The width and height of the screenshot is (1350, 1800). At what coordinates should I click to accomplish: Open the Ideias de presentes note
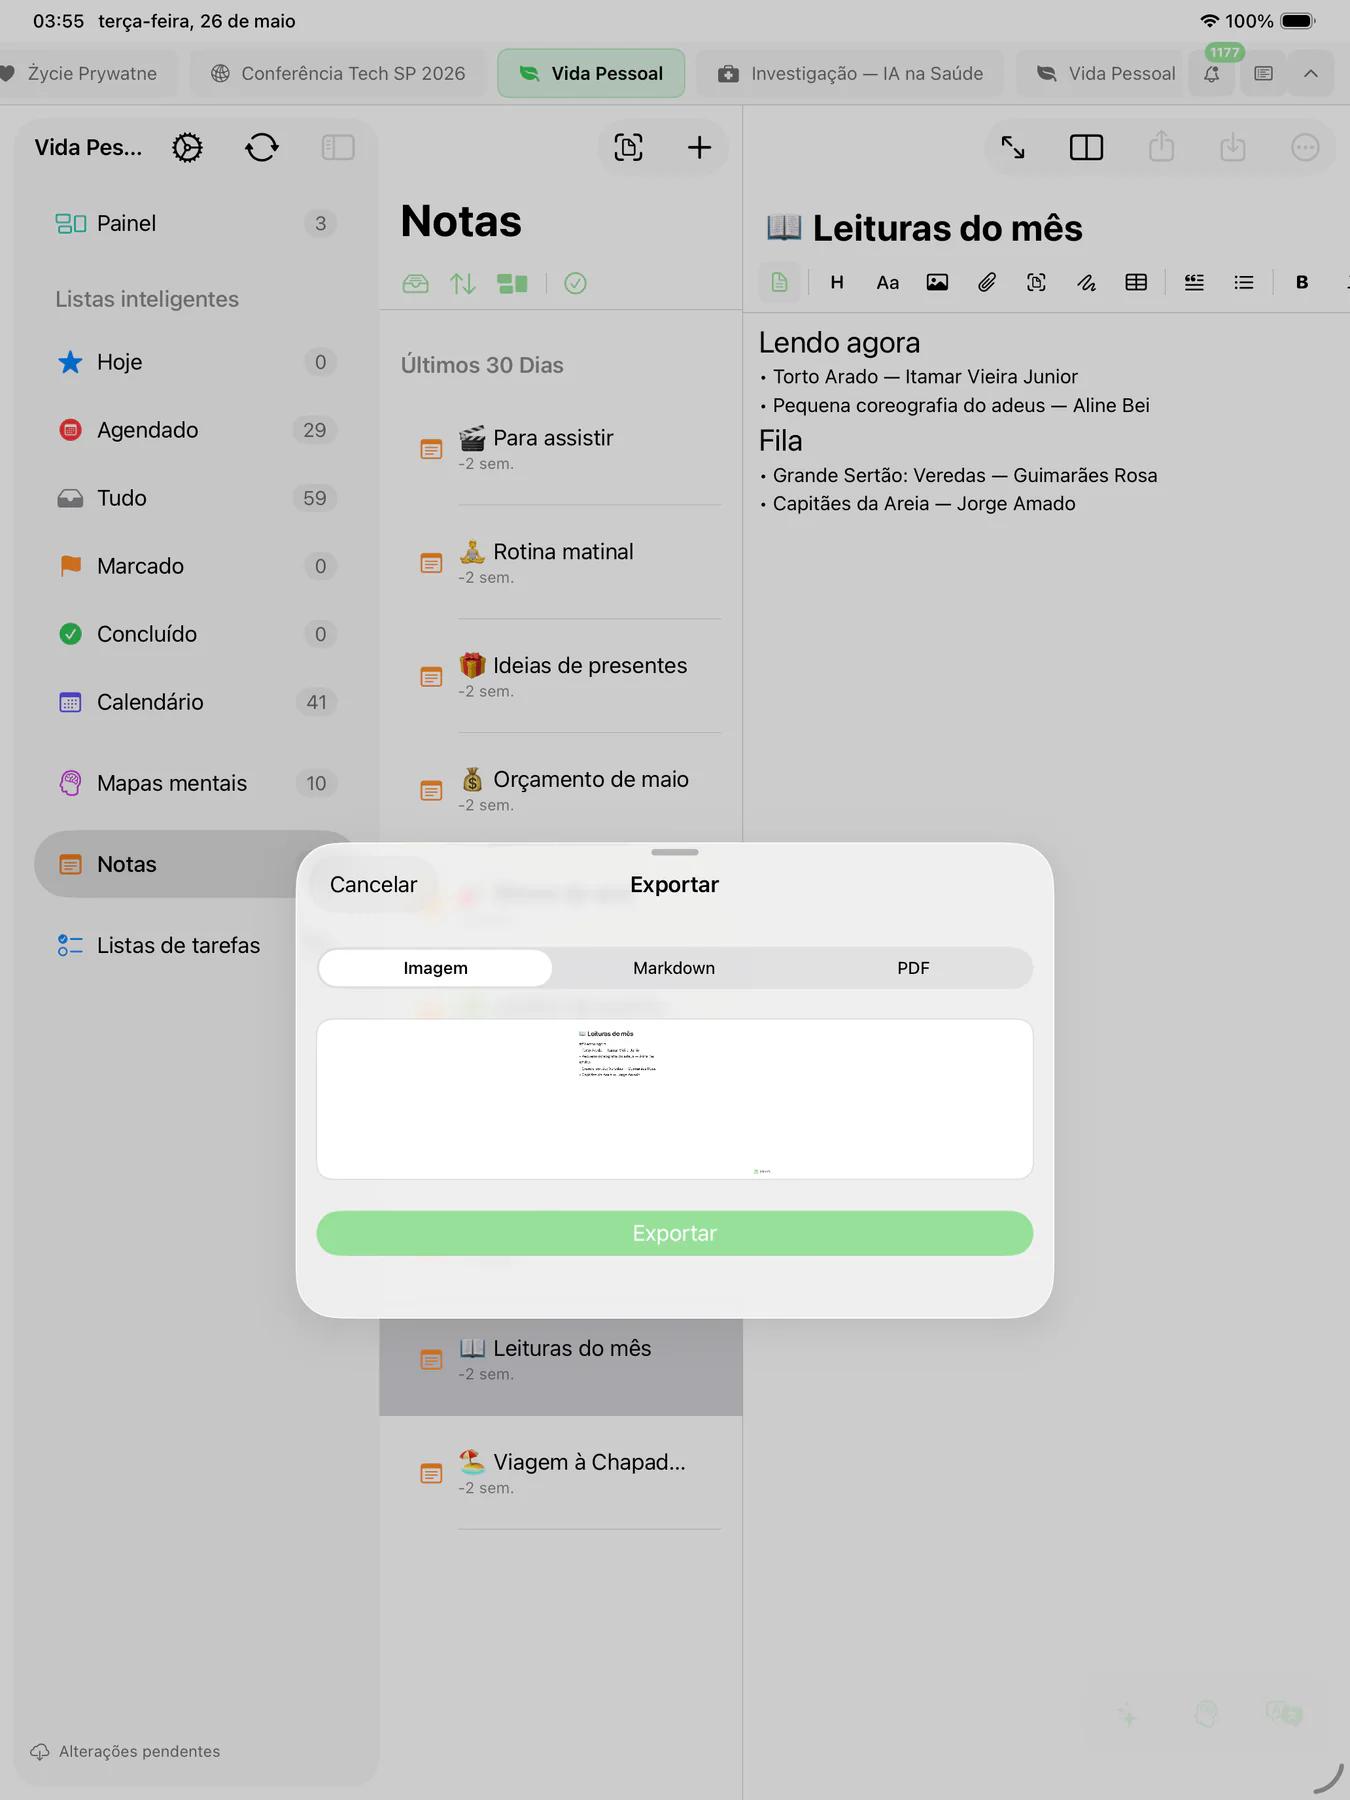click(561, 677)
